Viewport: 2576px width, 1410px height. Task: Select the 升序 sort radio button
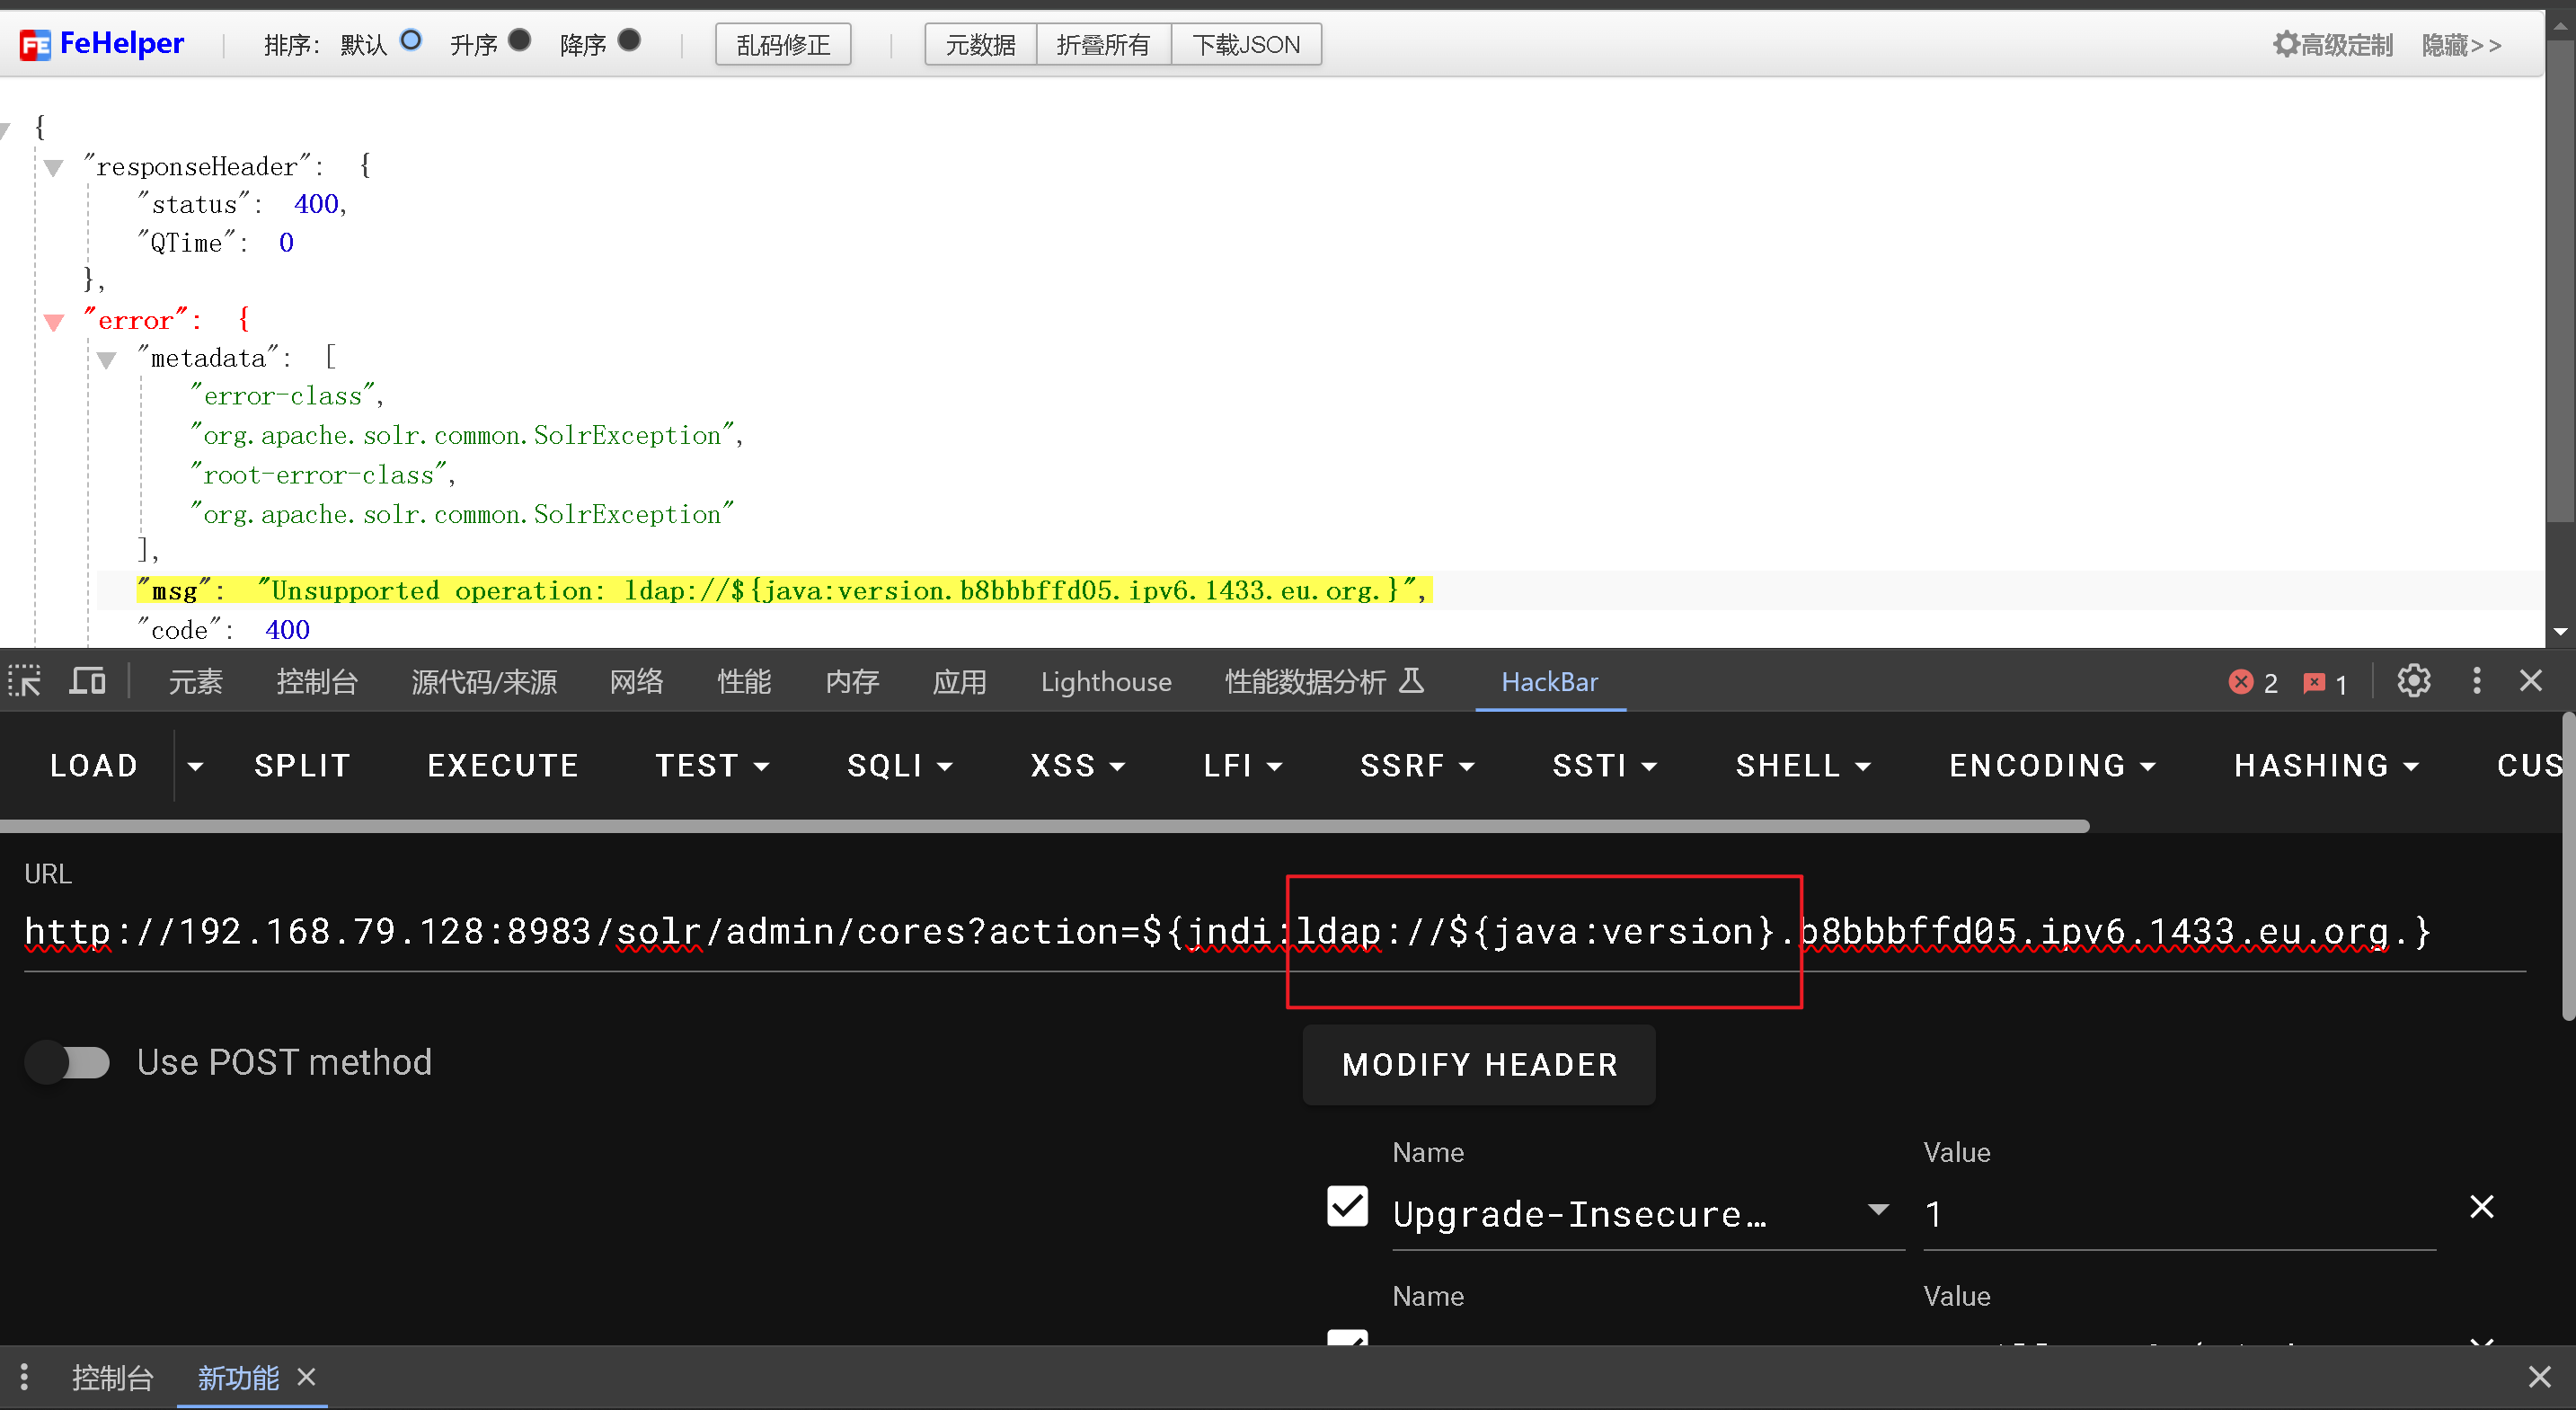point(519,40)
